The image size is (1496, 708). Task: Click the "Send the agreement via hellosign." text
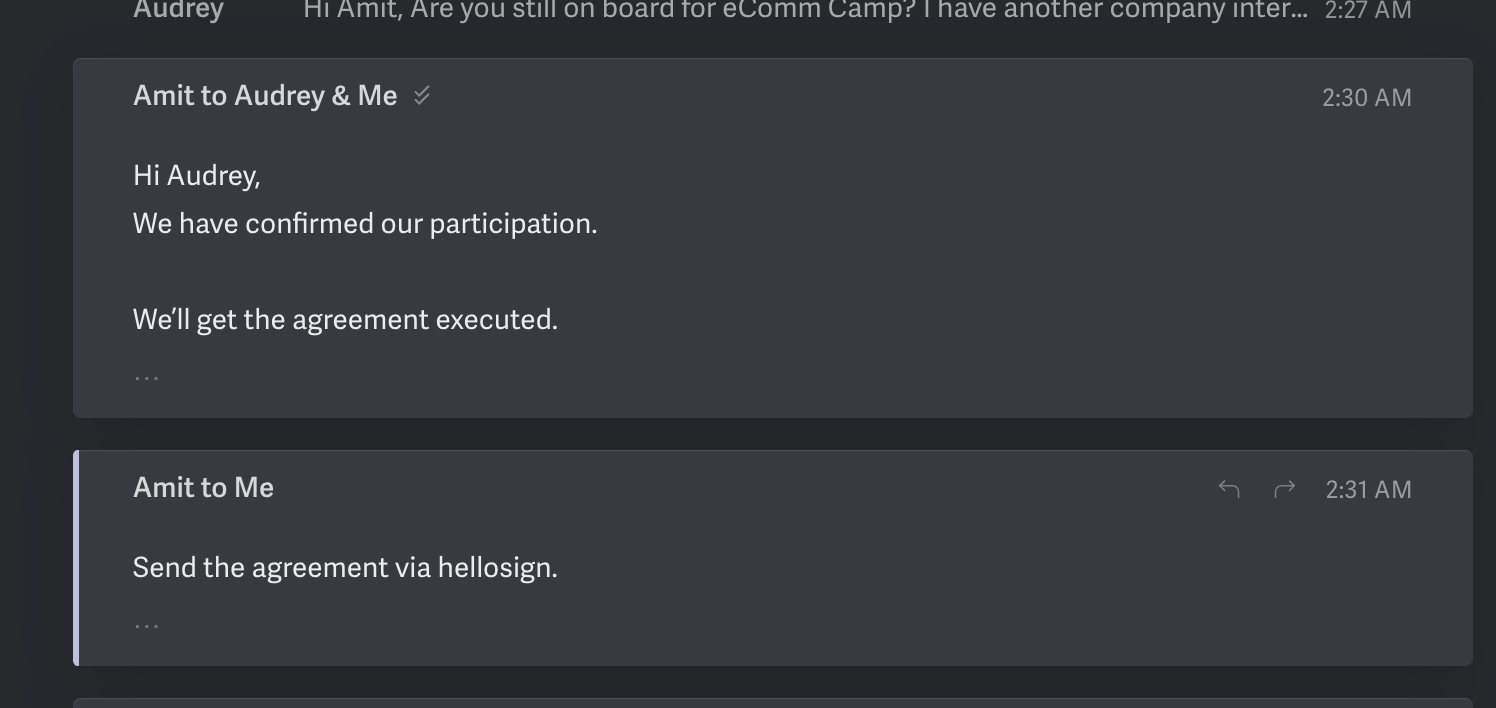coord(345,568)
